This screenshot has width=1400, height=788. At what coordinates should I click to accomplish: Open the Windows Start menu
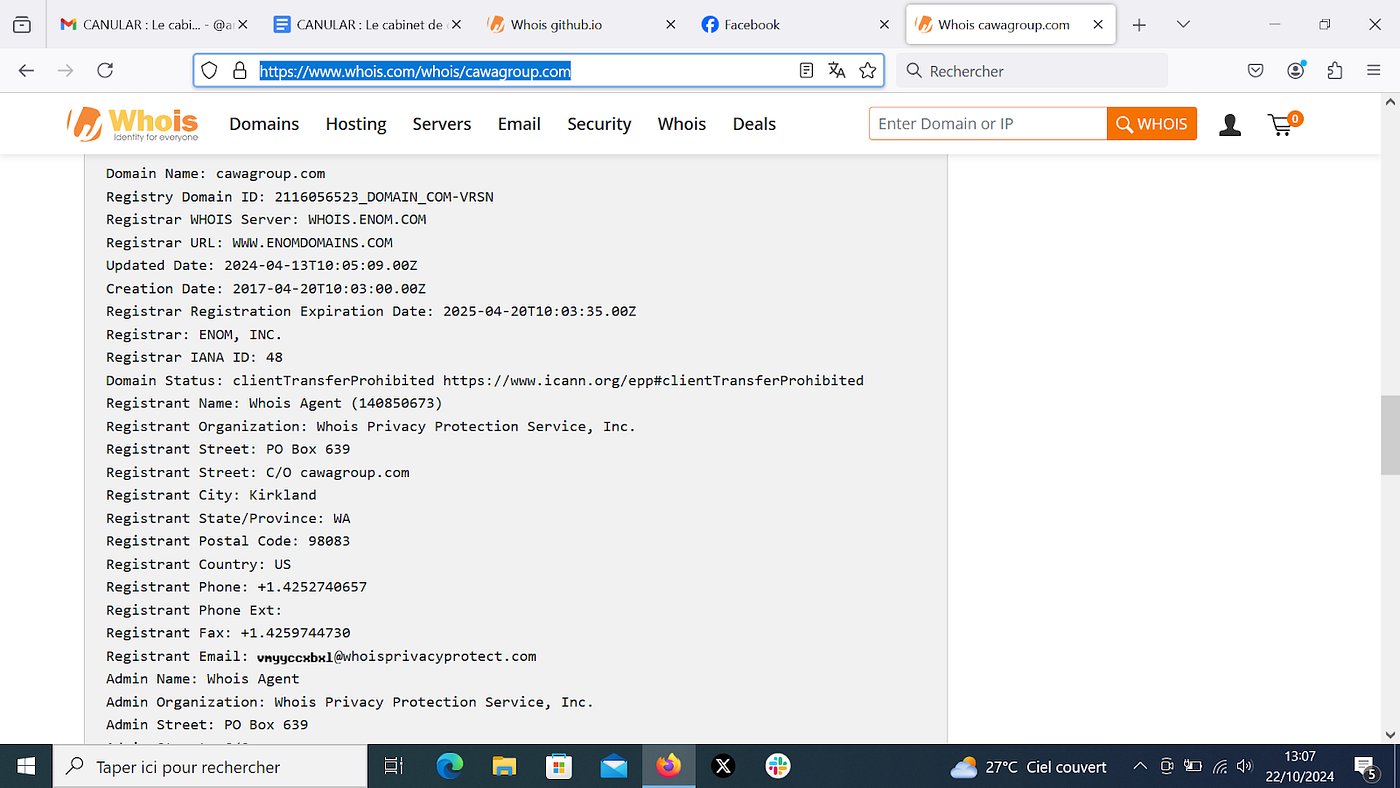click(26, 766)
